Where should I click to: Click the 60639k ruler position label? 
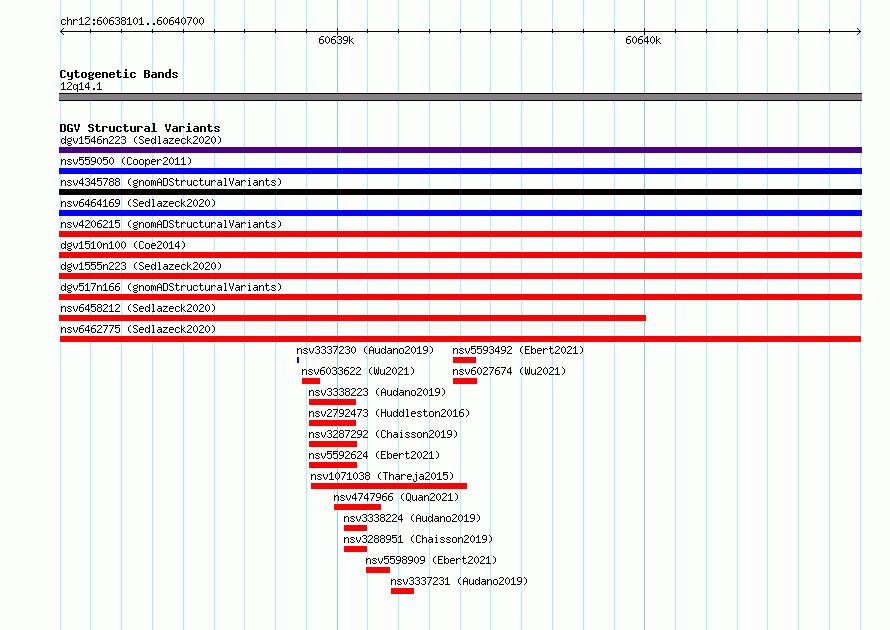336,40
